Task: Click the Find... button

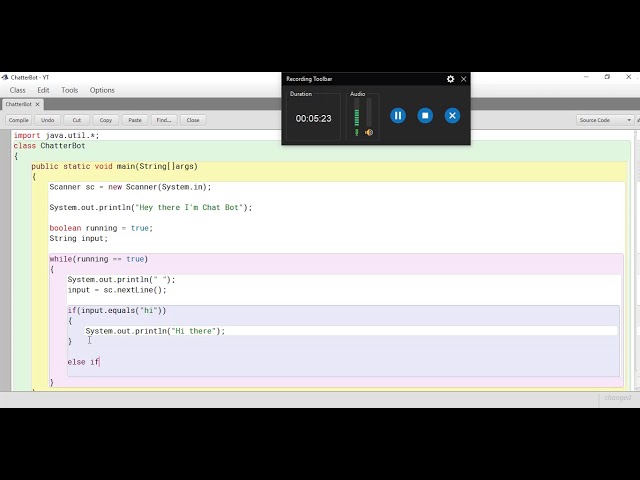Action: (x=164, y=120)
